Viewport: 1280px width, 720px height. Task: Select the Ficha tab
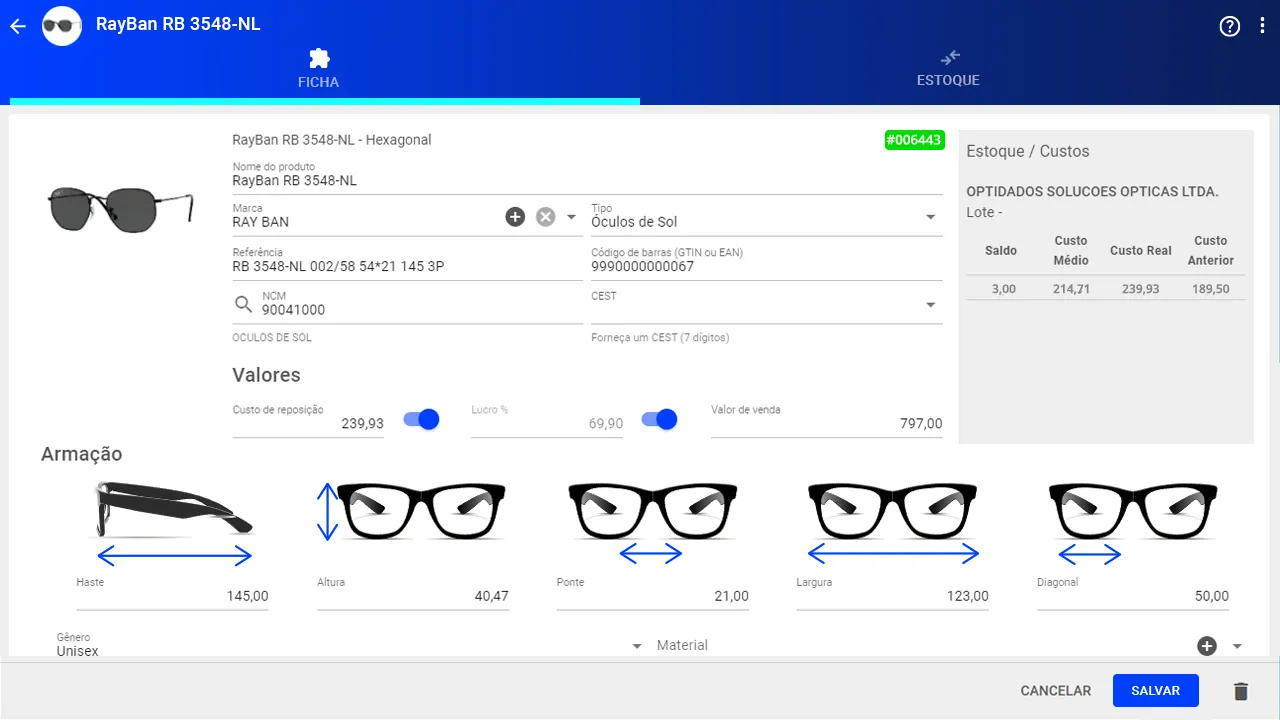319,68
